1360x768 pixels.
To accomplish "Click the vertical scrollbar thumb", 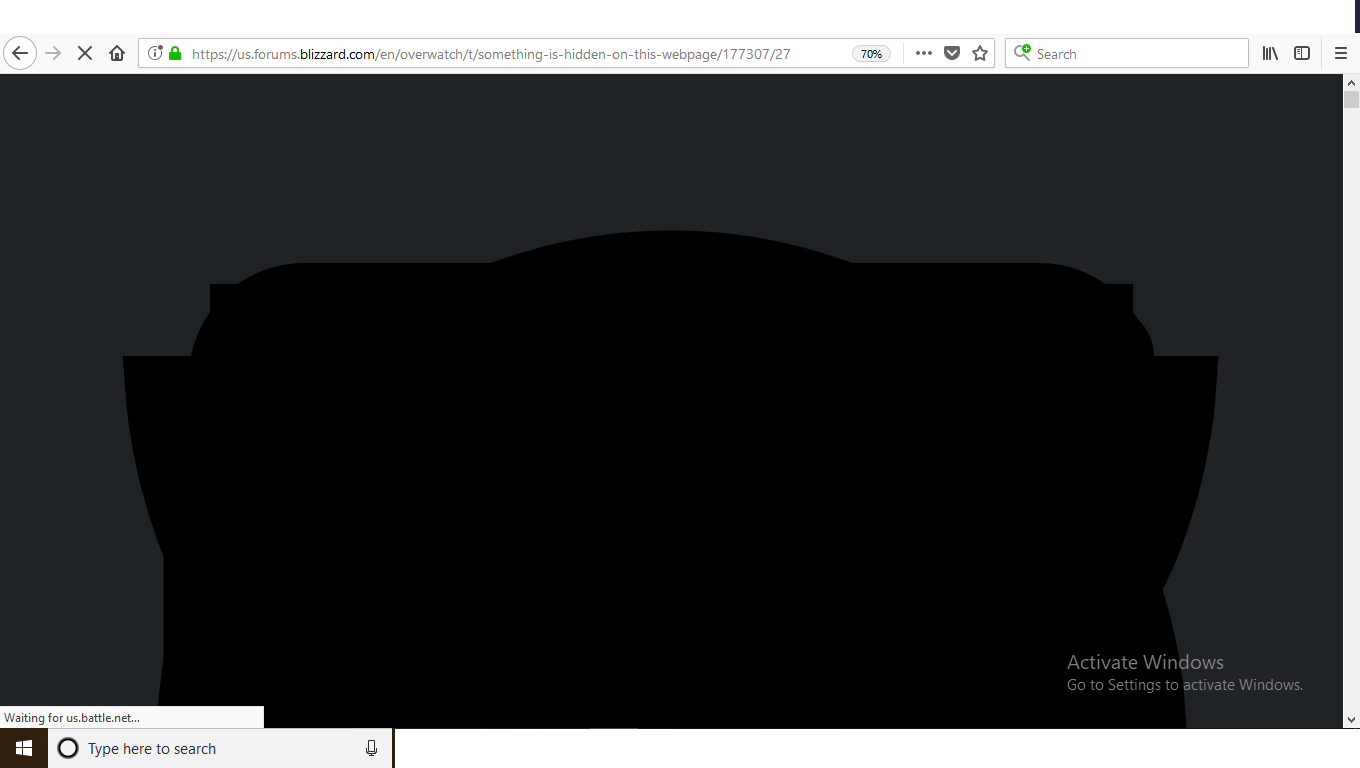I will (x=1352, y=100).
